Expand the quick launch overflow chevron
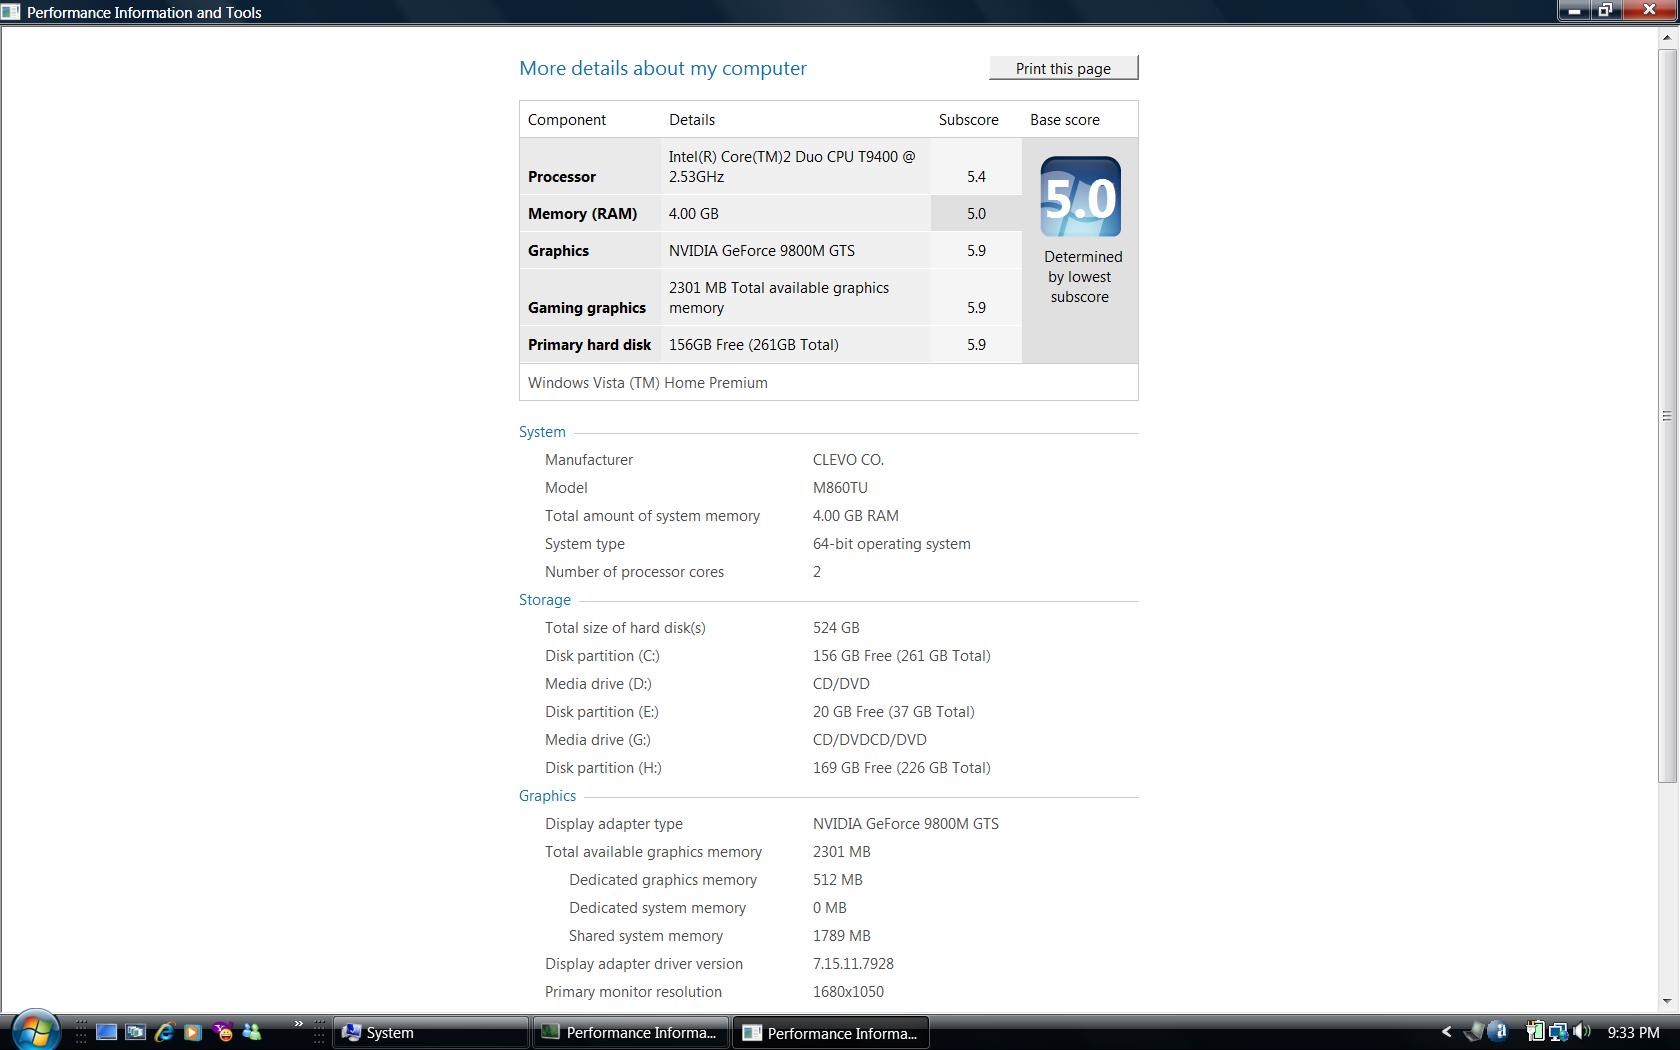The height and width of the screenshot is (1050, 1680). click(x=298, y=1024)
